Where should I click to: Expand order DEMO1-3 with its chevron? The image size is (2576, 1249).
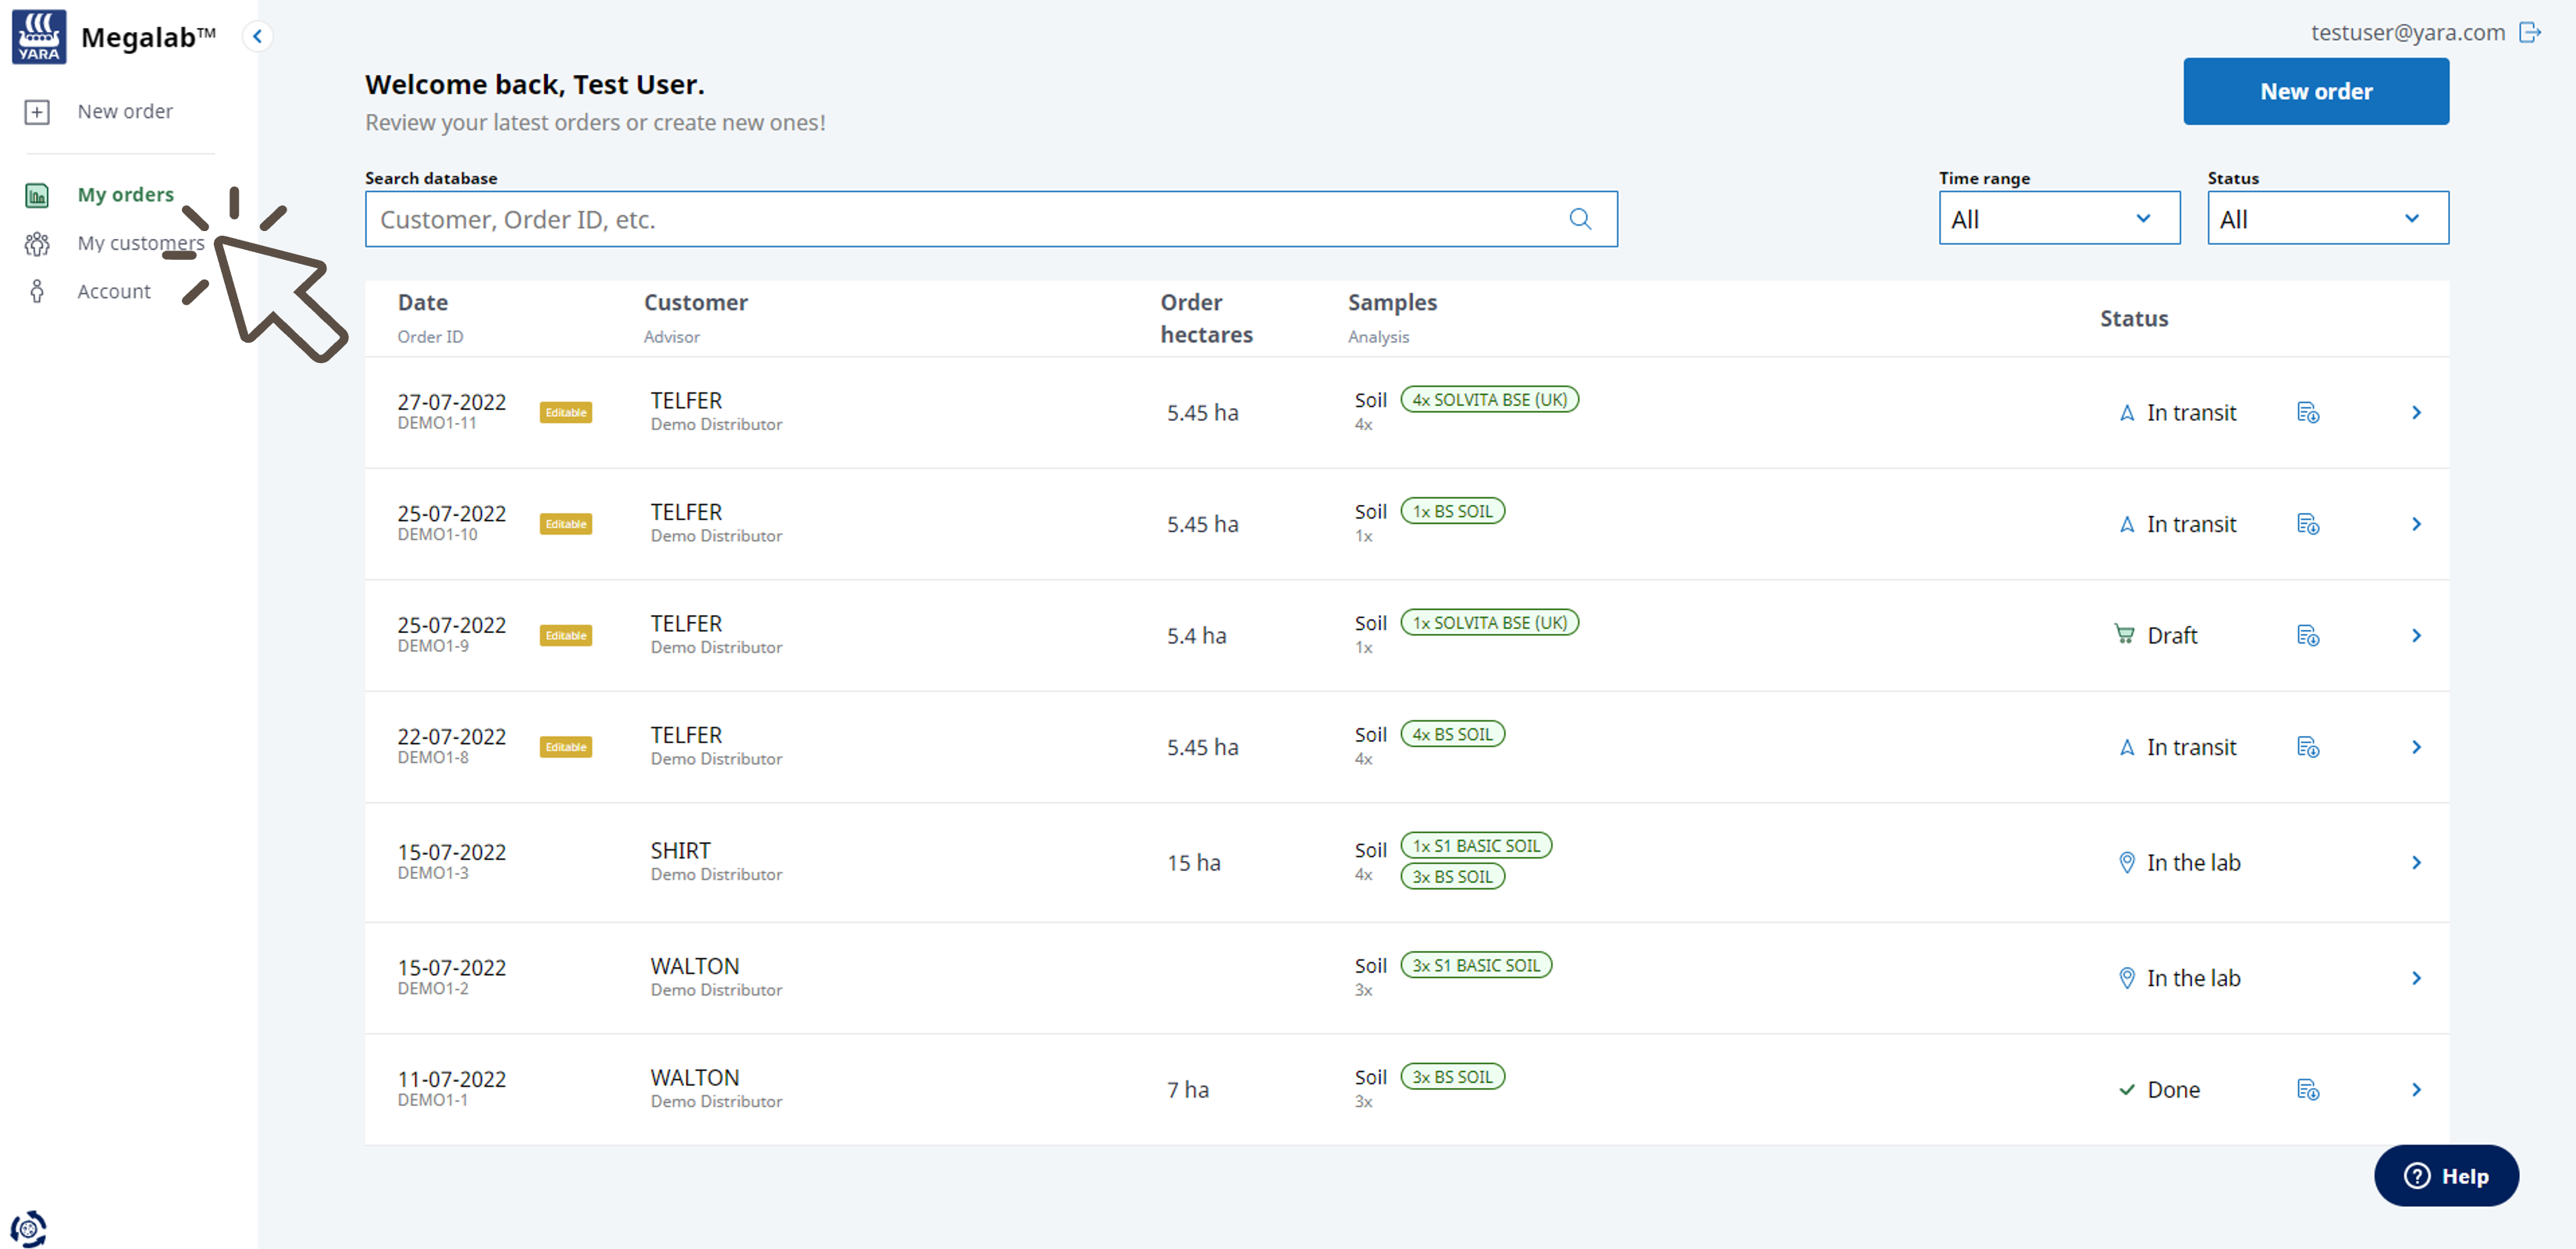point(2415,863)
